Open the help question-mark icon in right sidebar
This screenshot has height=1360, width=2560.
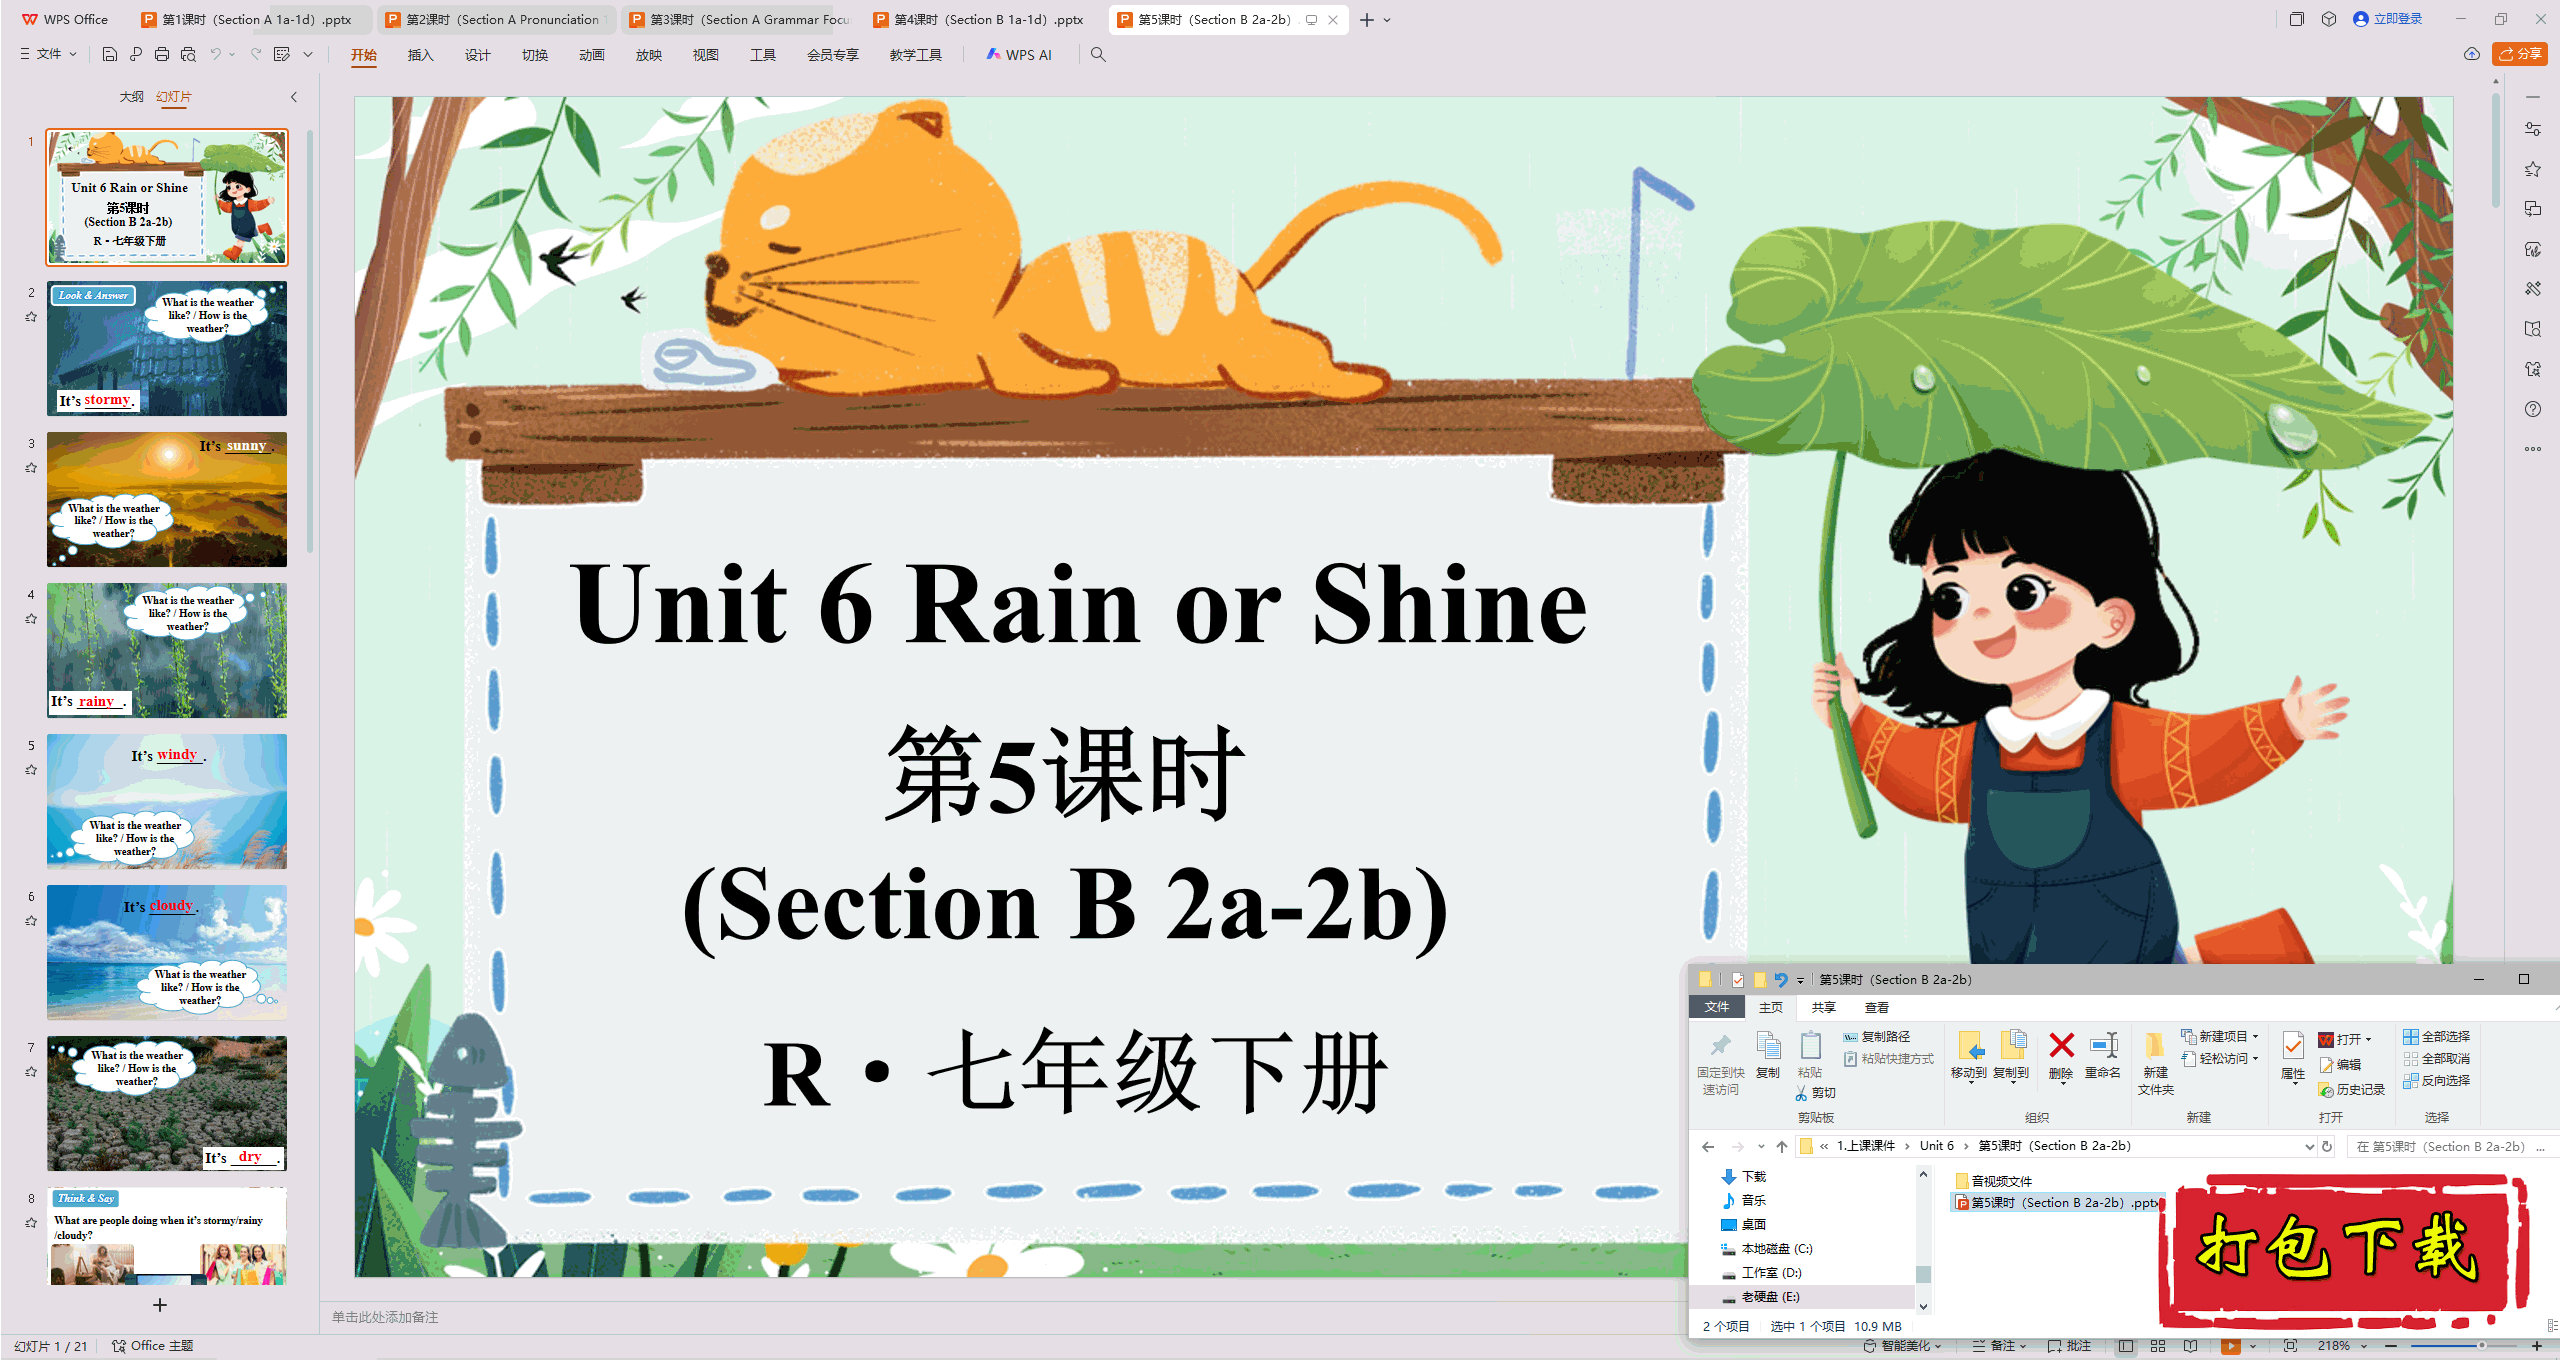2533,409
